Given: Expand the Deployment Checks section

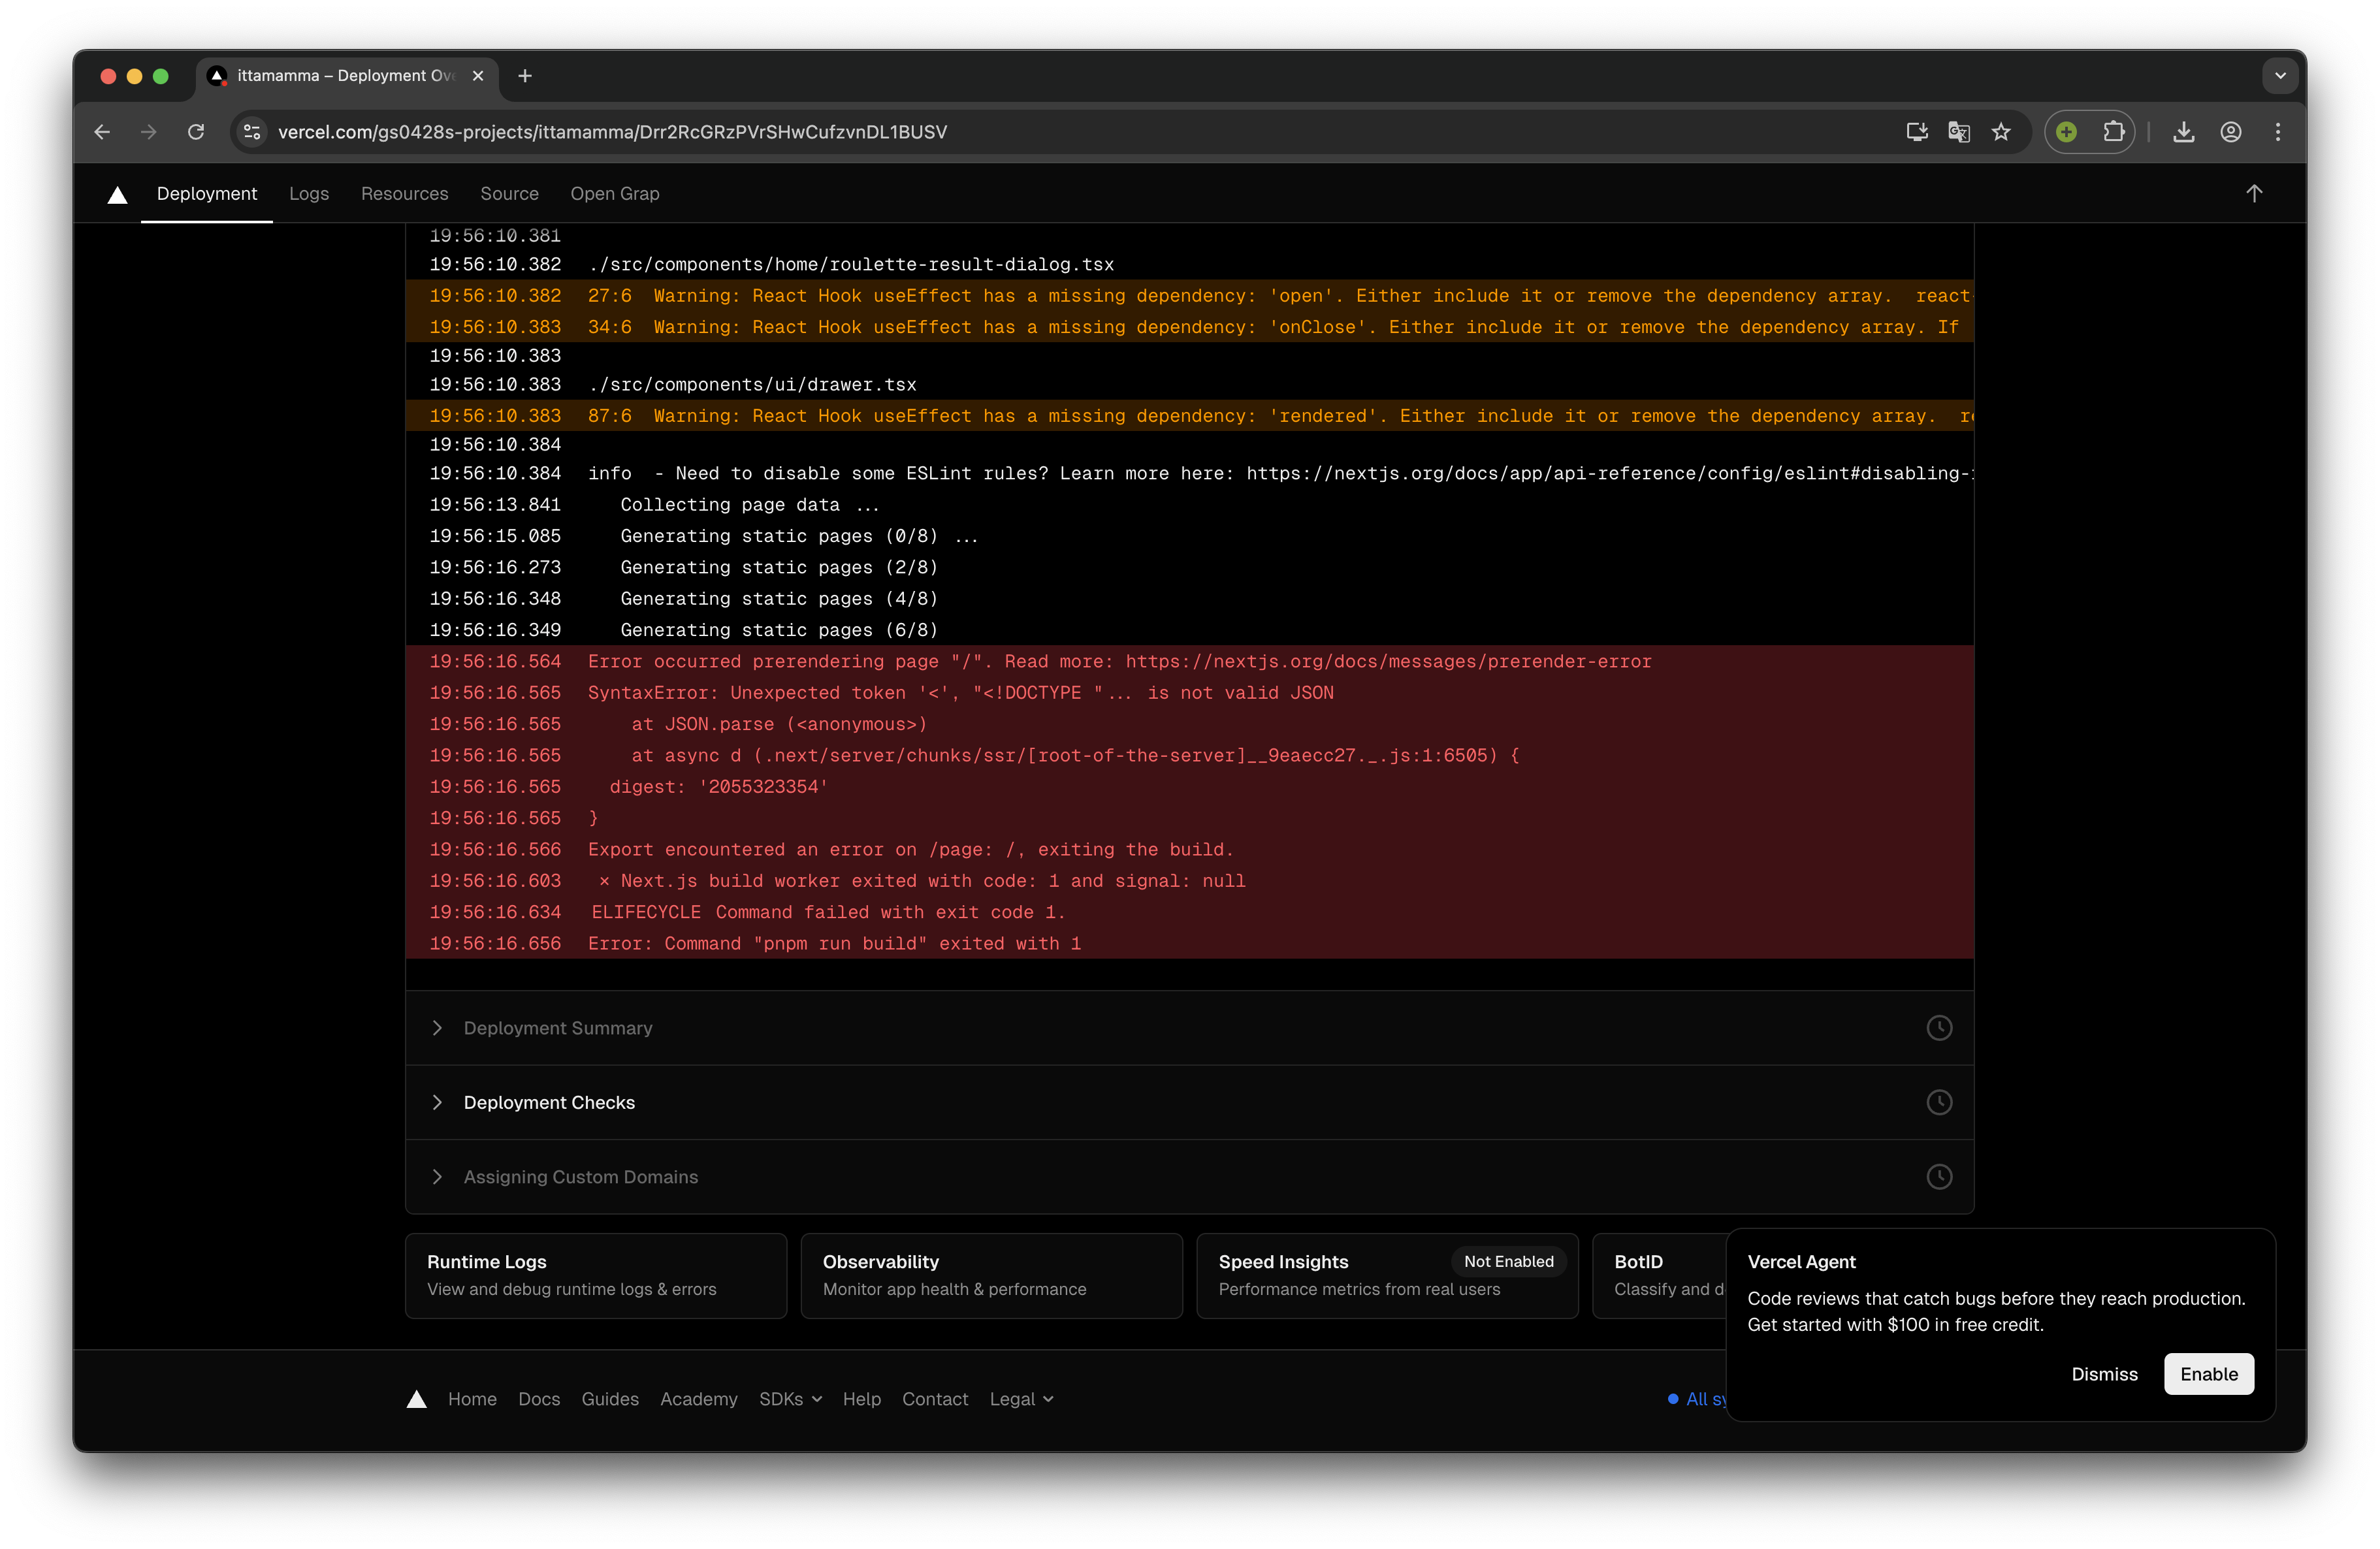Looking at the screenshot, I should click(549, 1102).
